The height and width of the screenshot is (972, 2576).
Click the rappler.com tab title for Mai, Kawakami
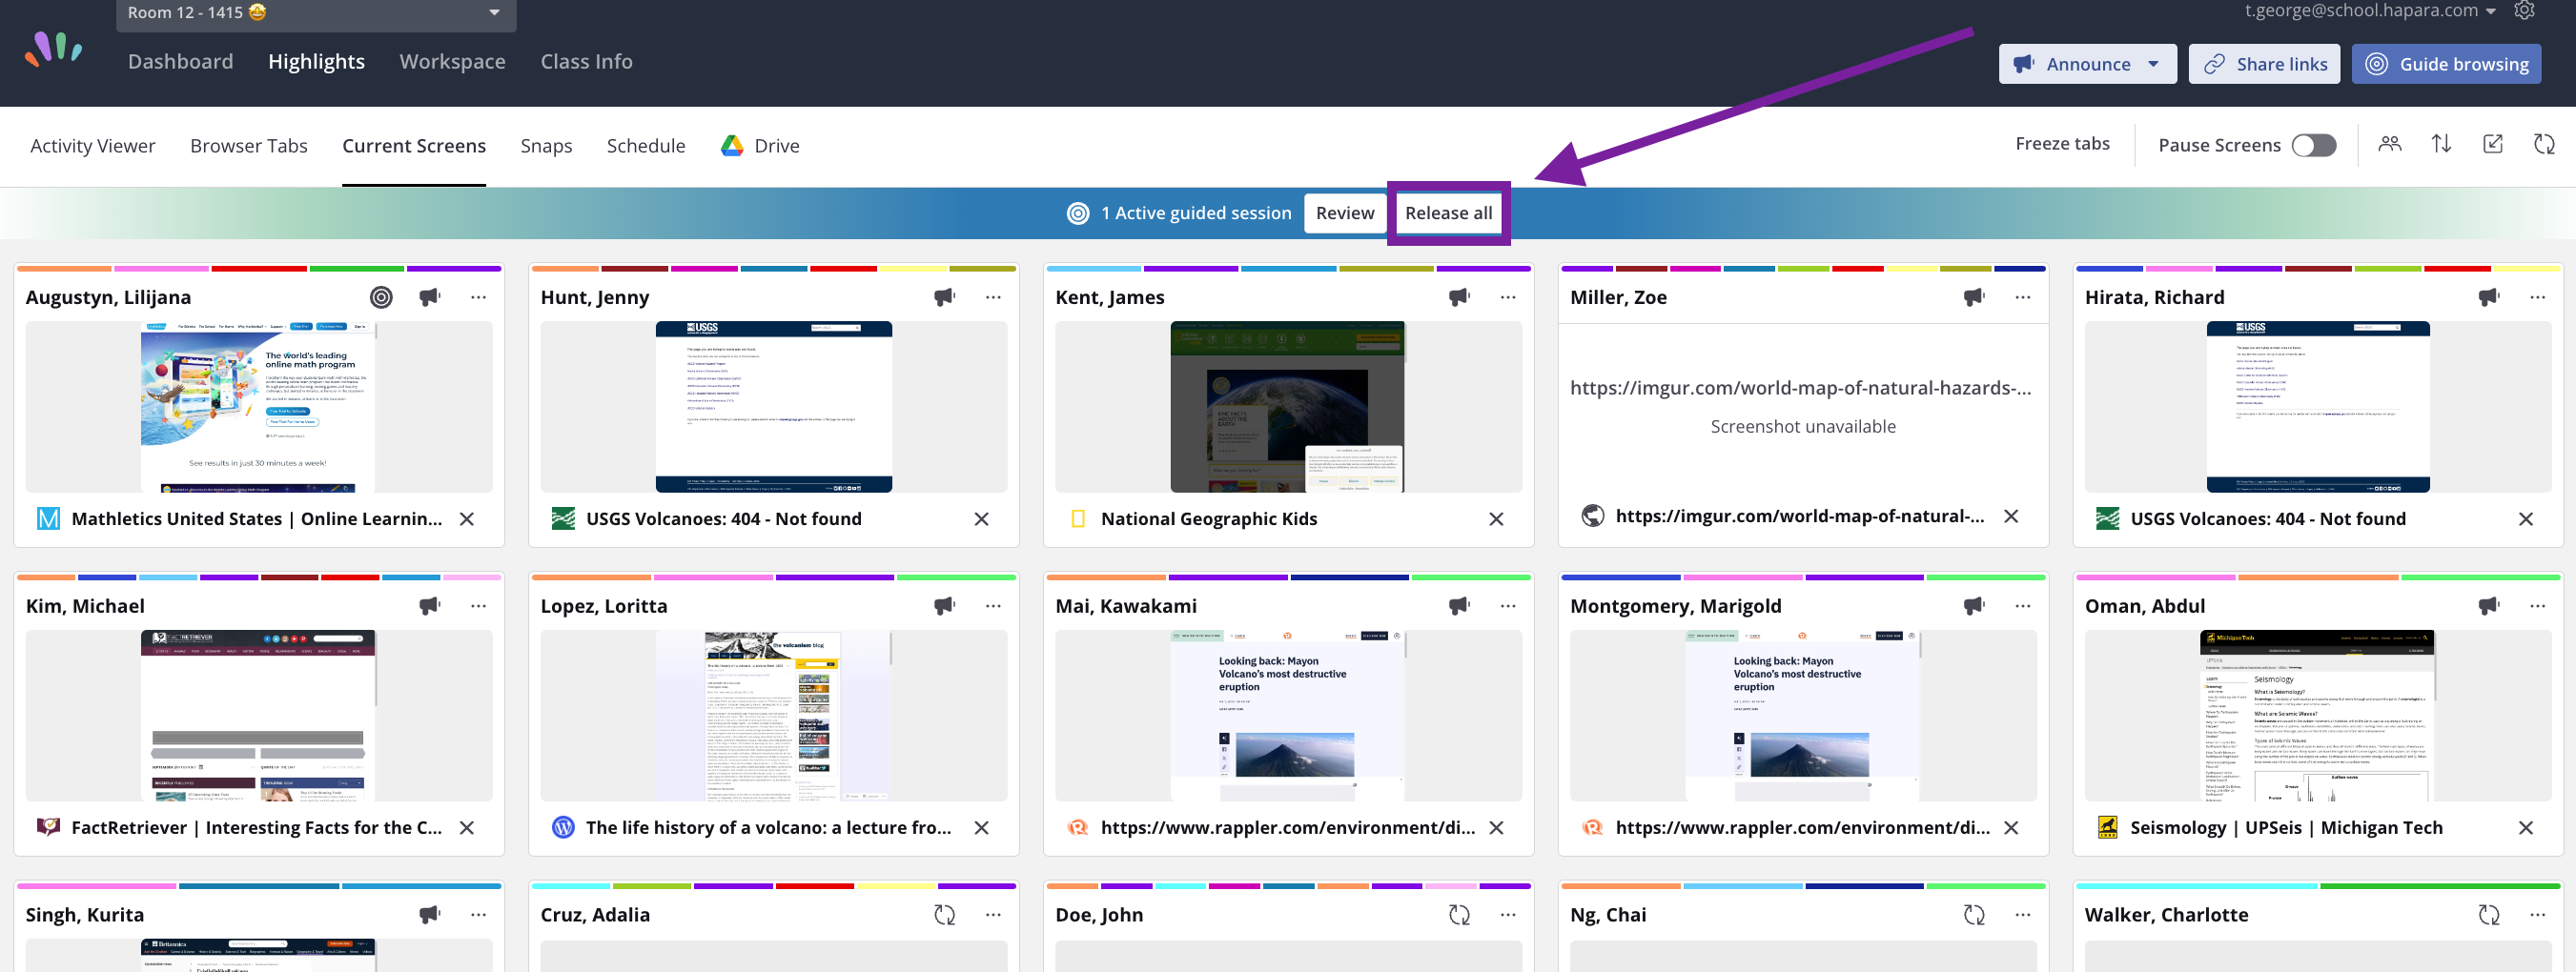[1288, 828]
